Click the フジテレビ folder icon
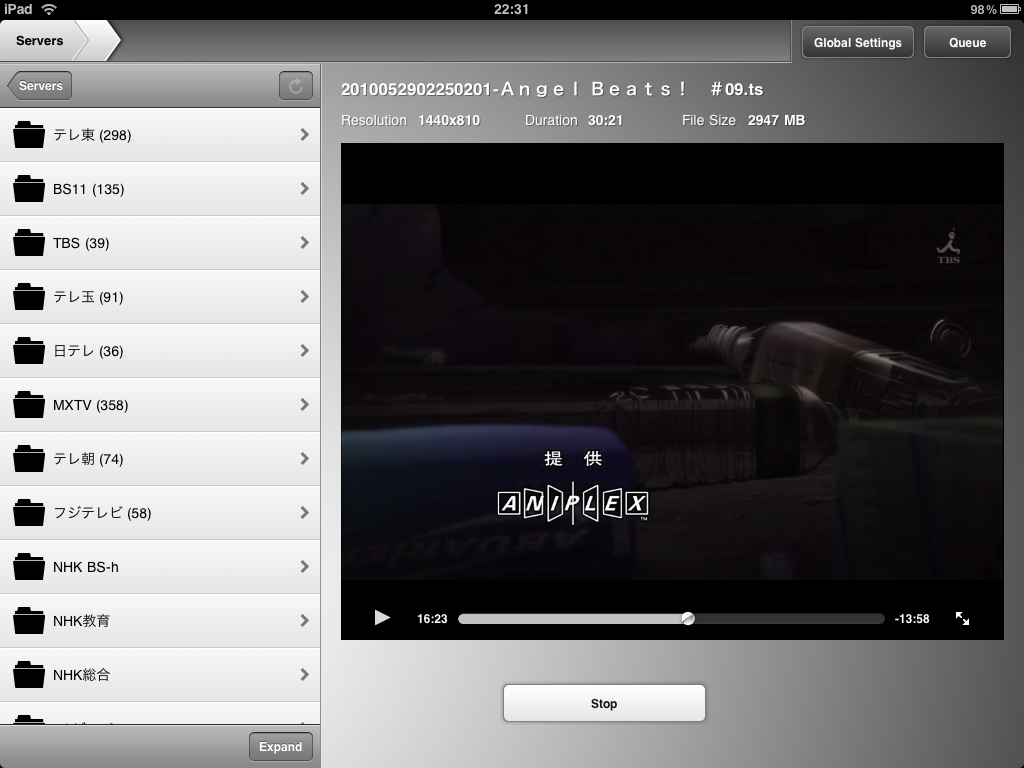This screenshot has width=1024, height=768. pos(29,513)
